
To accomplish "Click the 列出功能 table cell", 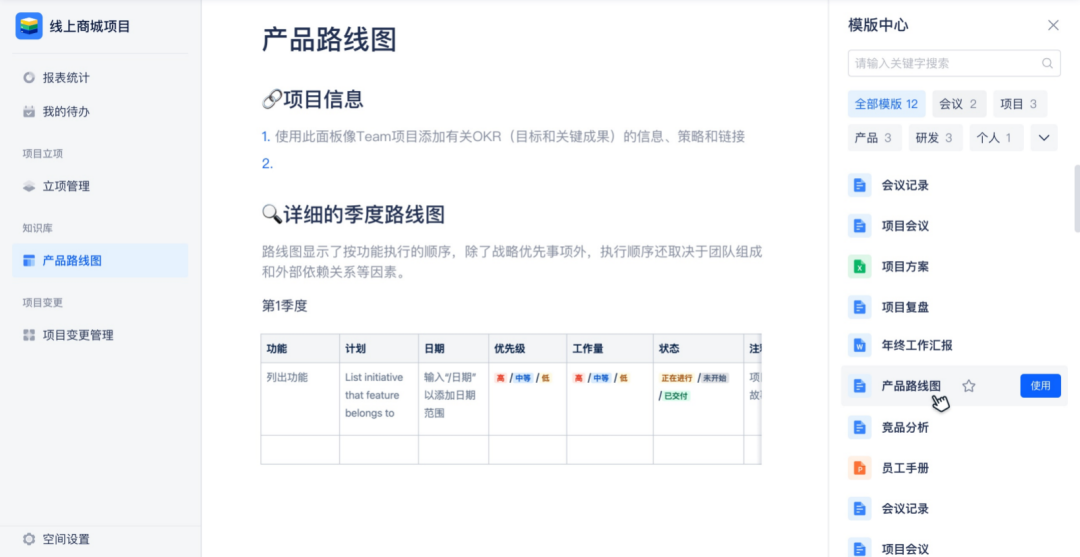I will 300,399.
